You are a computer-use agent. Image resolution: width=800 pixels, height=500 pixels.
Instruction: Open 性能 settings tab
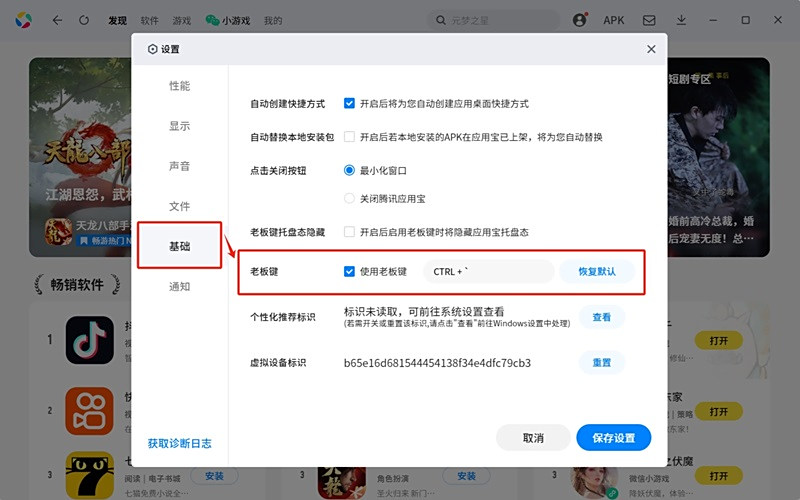179,86
